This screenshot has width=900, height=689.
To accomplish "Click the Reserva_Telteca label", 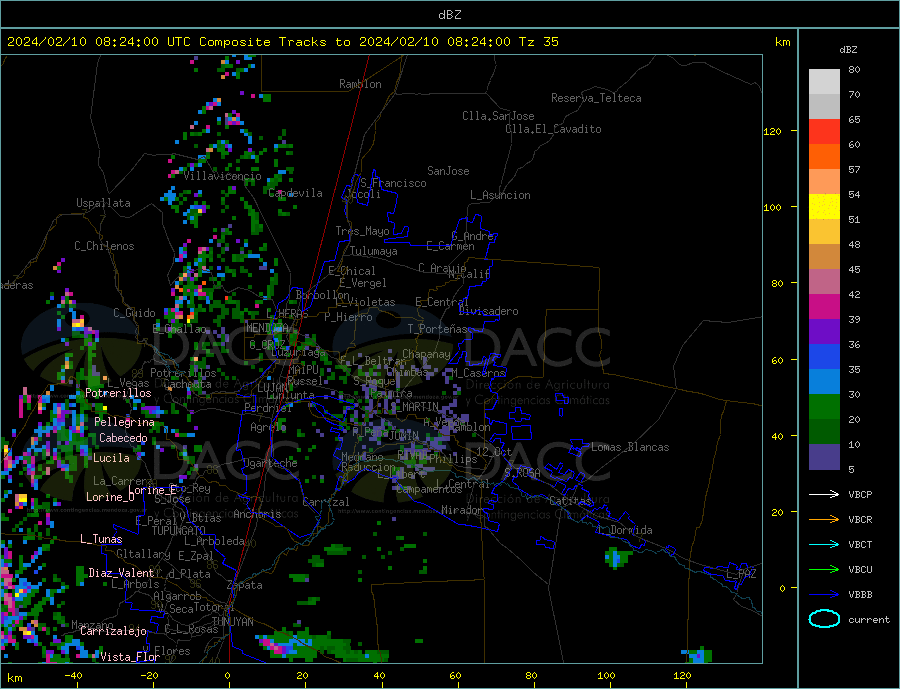I will tap(596, 98).
